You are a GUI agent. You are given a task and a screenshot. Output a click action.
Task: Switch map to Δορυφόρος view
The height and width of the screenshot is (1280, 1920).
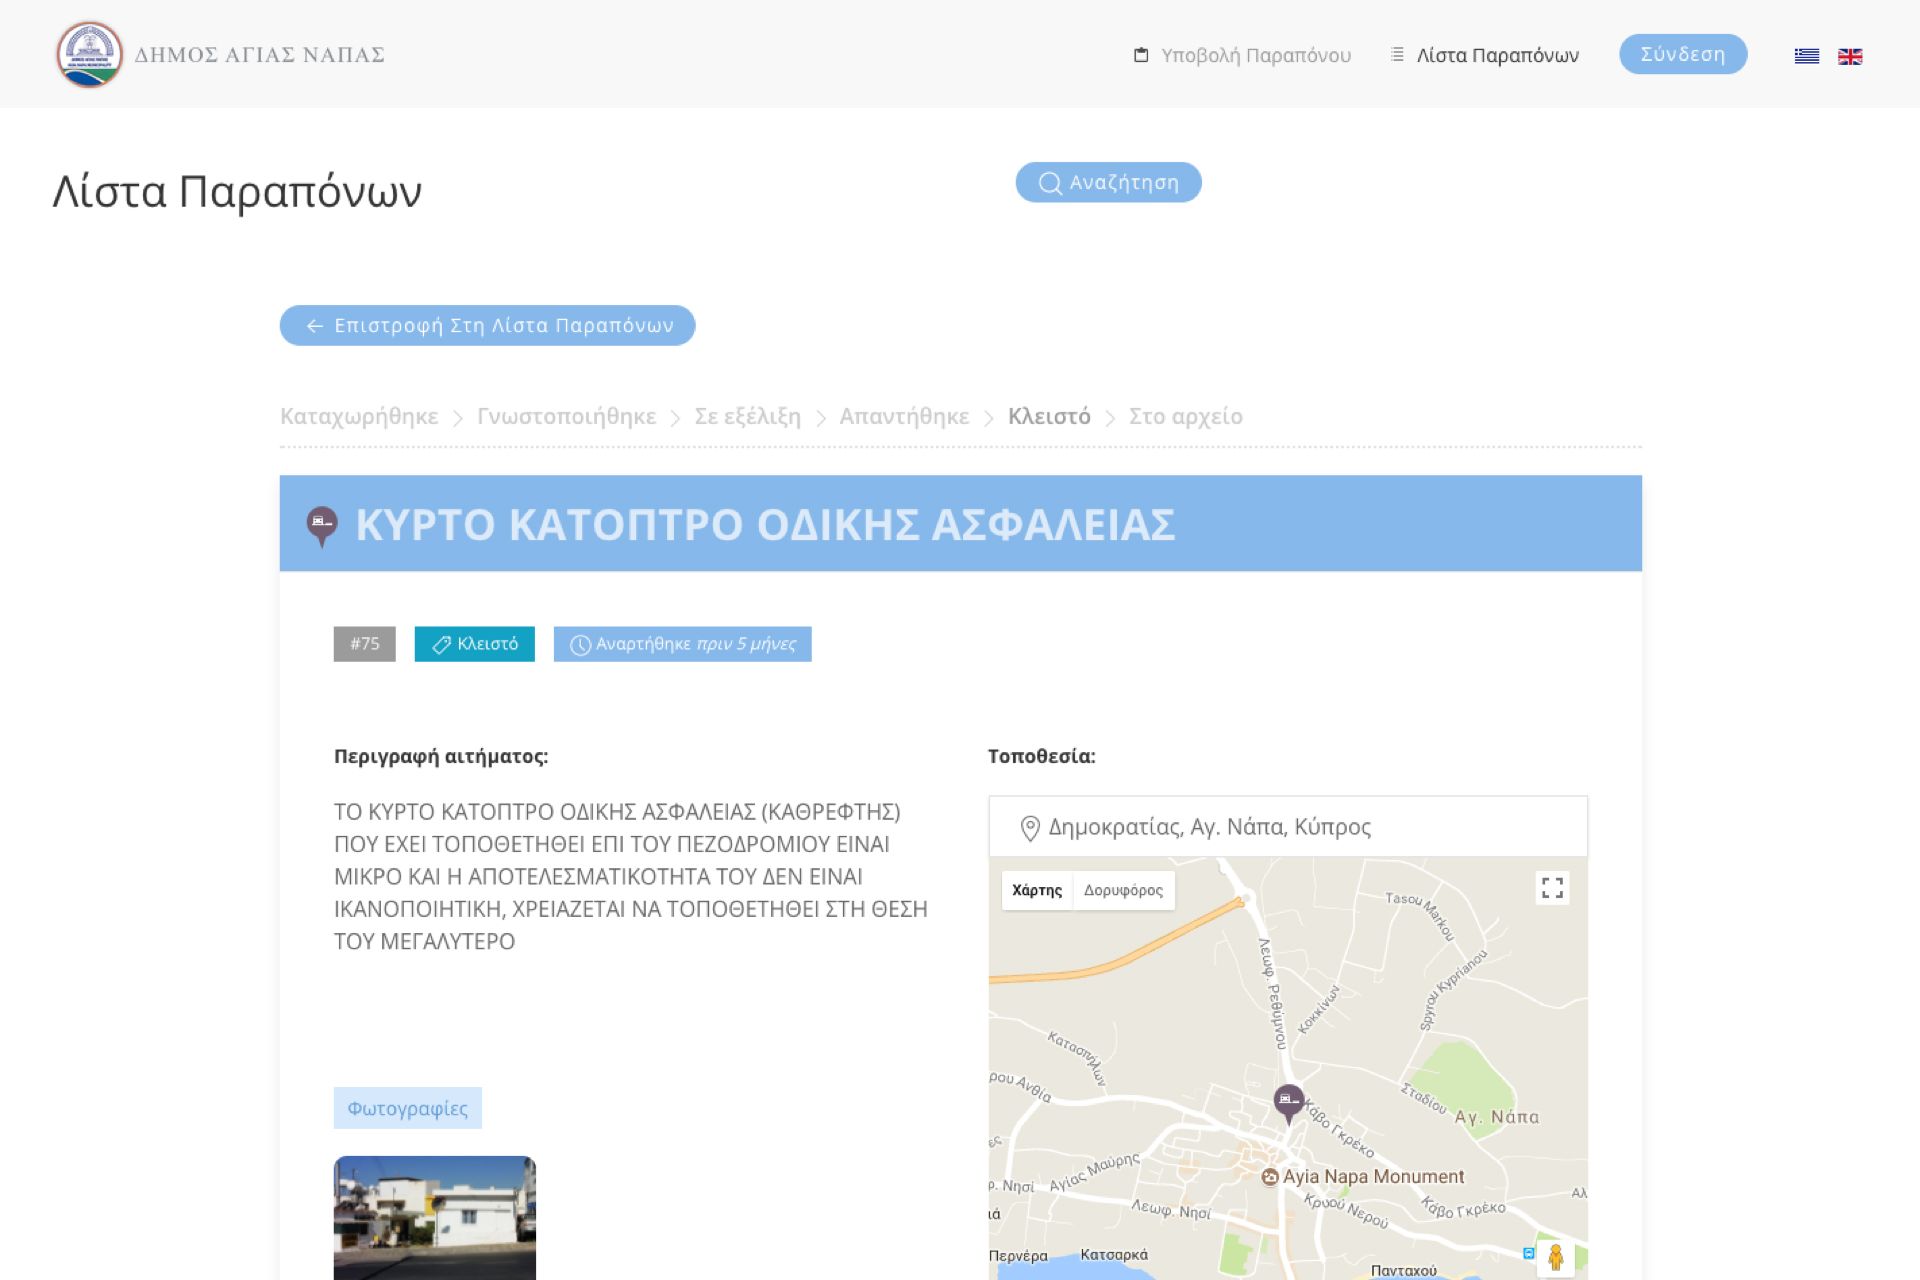pyautogui.click(x=1123, y=890)
